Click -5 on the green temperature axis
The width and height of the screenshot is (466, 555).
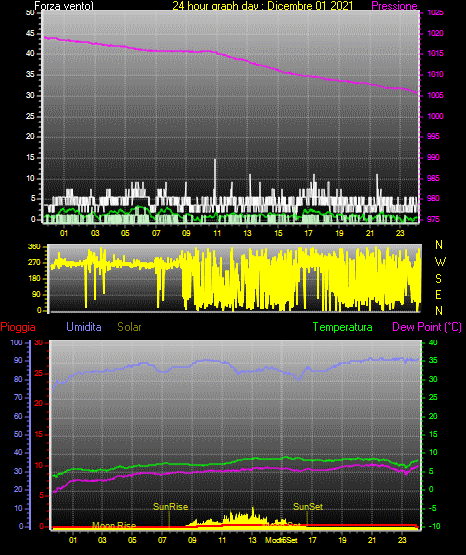click(x=433, y=508)
